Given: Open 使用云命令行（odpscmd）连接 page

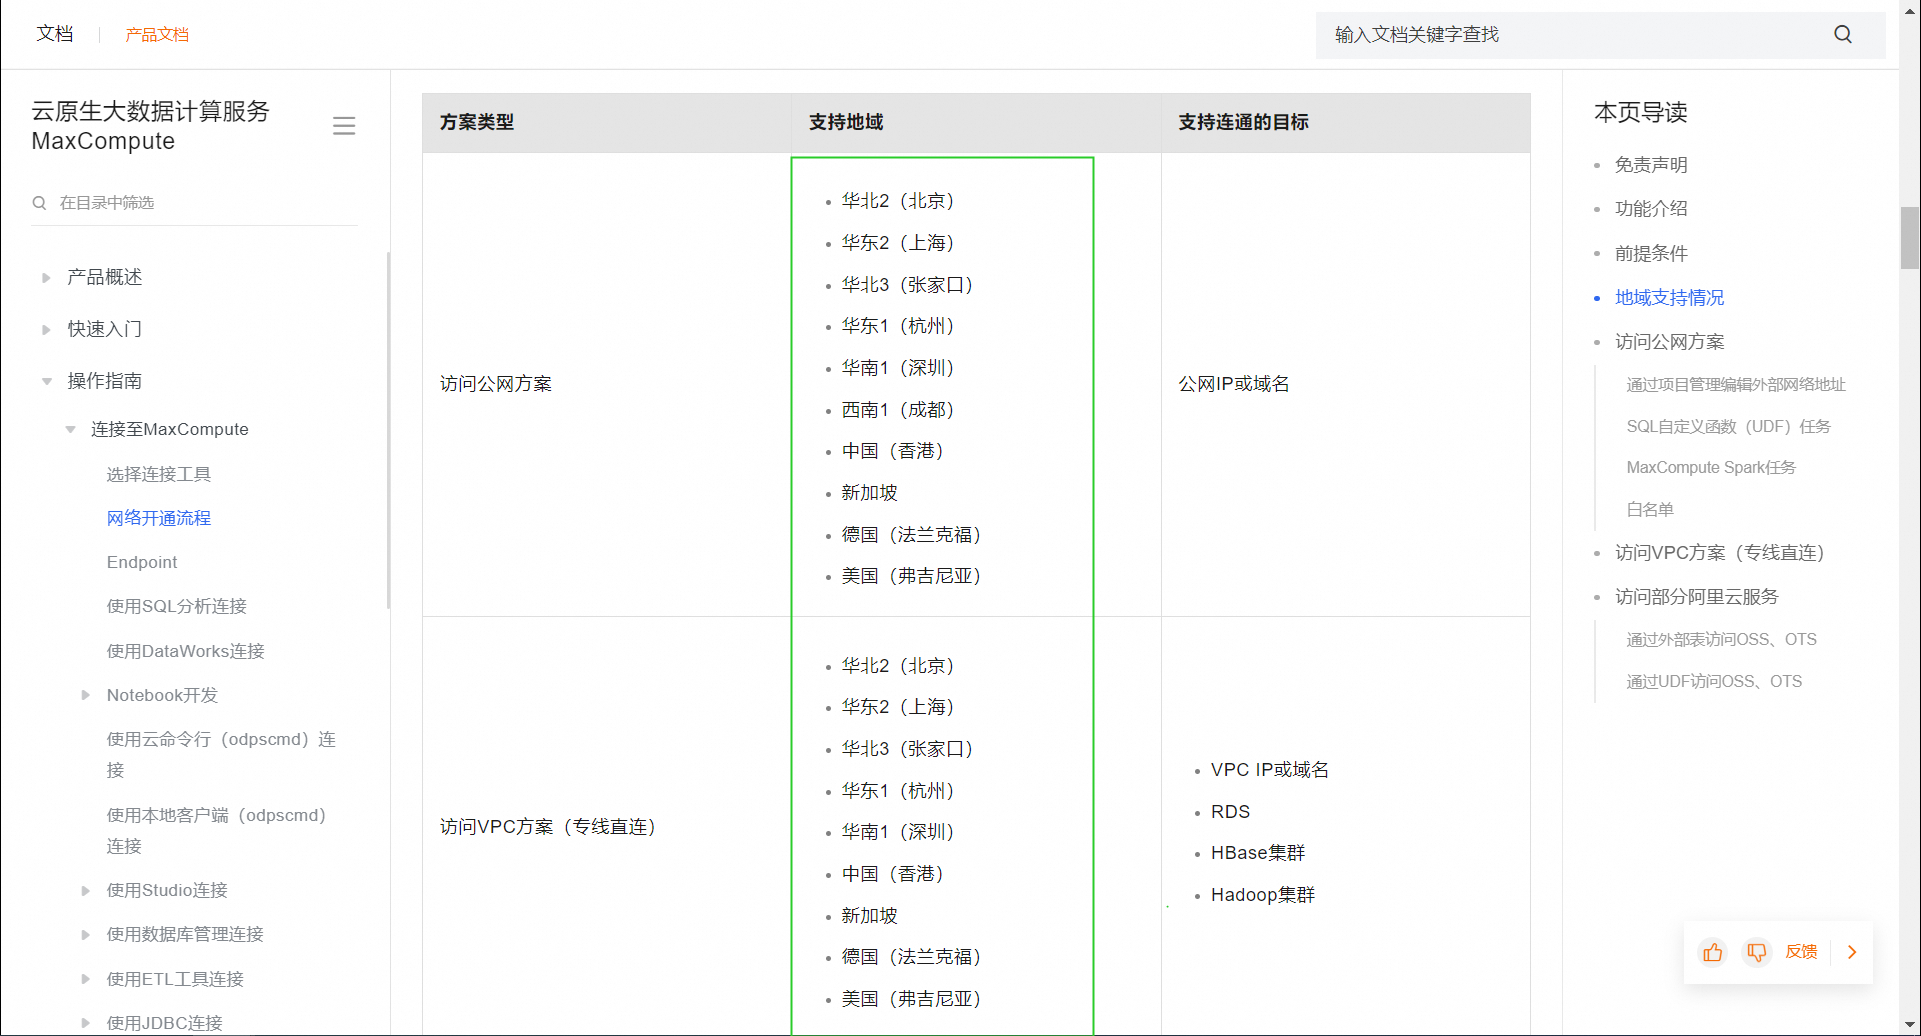Looking at the screenshot, I should click(221, 754).
